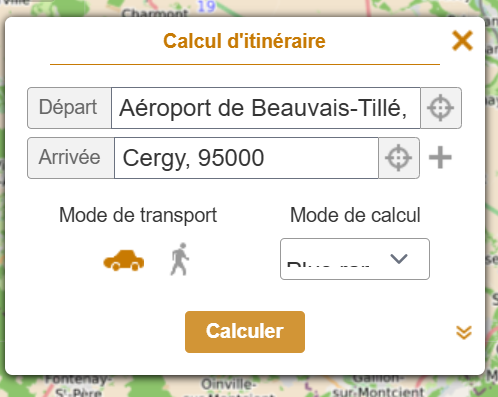Close the Calcul d'itinéraire panel
This screenshot has width=498, height=397.
(462, 41)
